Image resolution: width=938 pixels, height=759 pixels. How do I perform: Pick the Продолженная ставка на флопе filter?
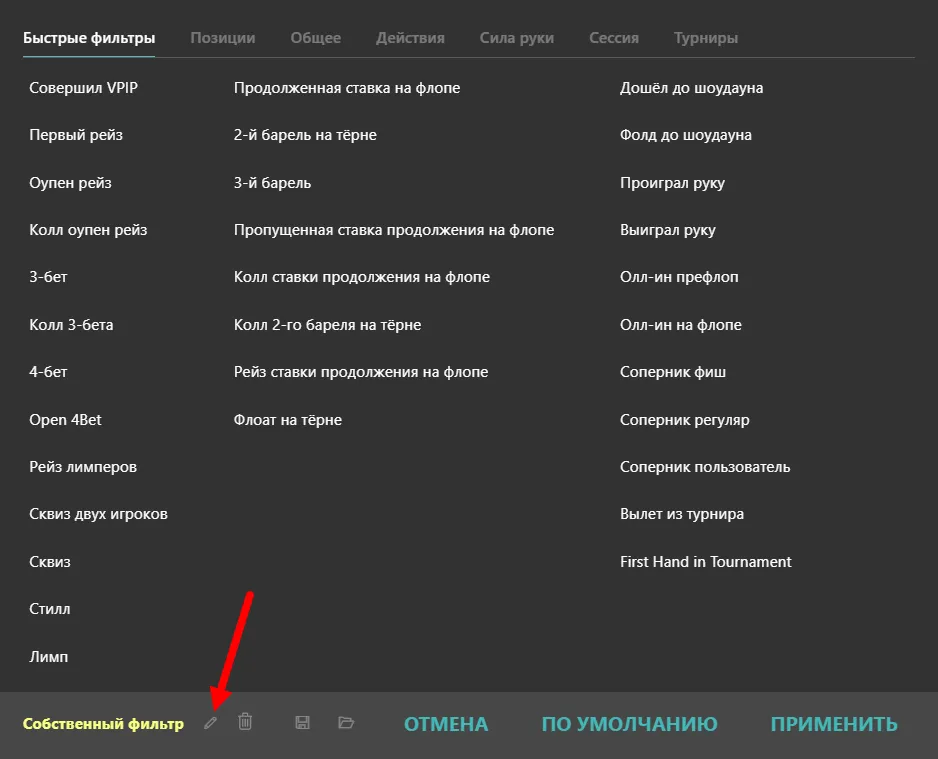click(346, 88)
